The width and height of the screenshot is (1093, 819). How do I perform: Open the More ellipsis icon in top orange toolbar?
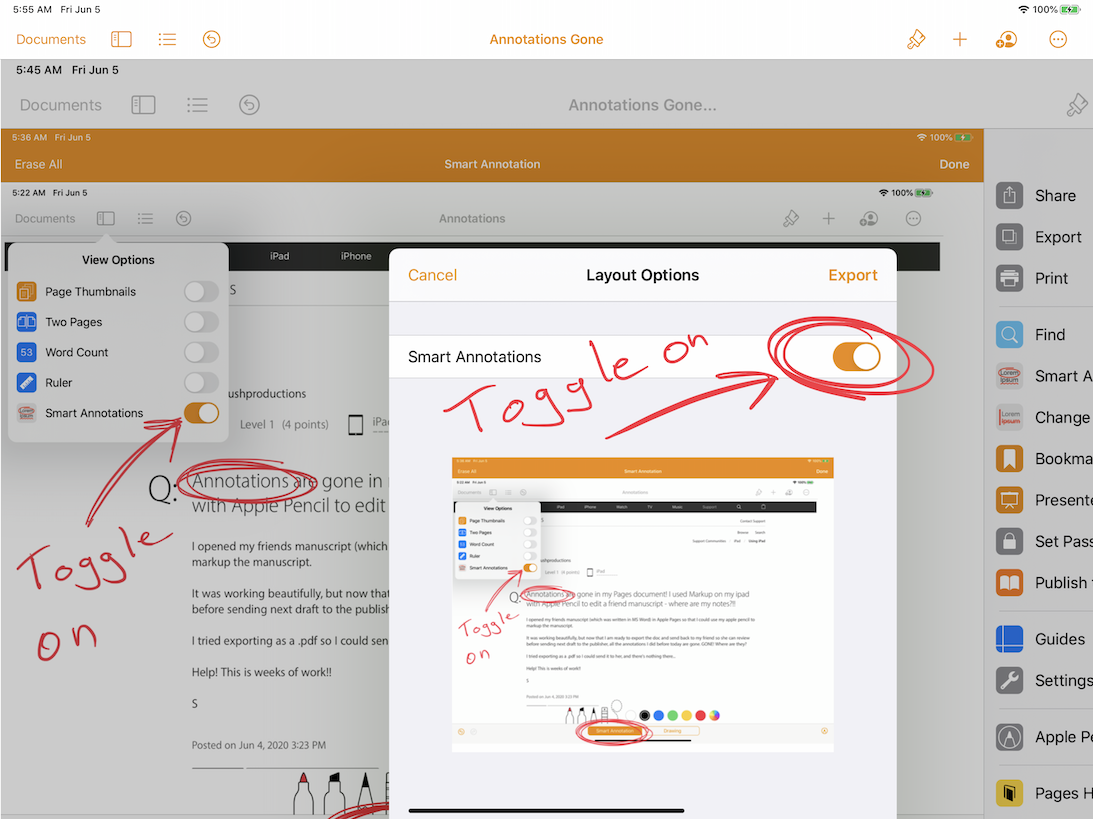point(1058,39)
